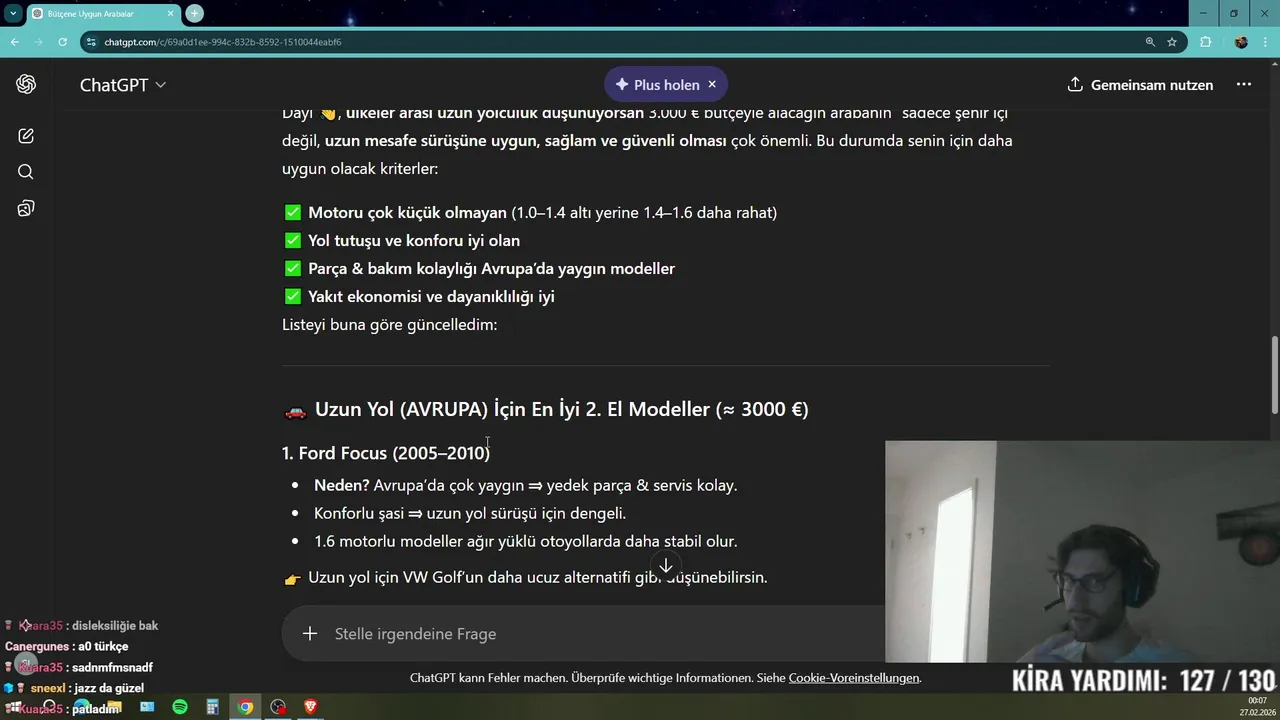
Task: Click Yol tutuşu ve konforu iyi olan line
Action: coord(402,240)
